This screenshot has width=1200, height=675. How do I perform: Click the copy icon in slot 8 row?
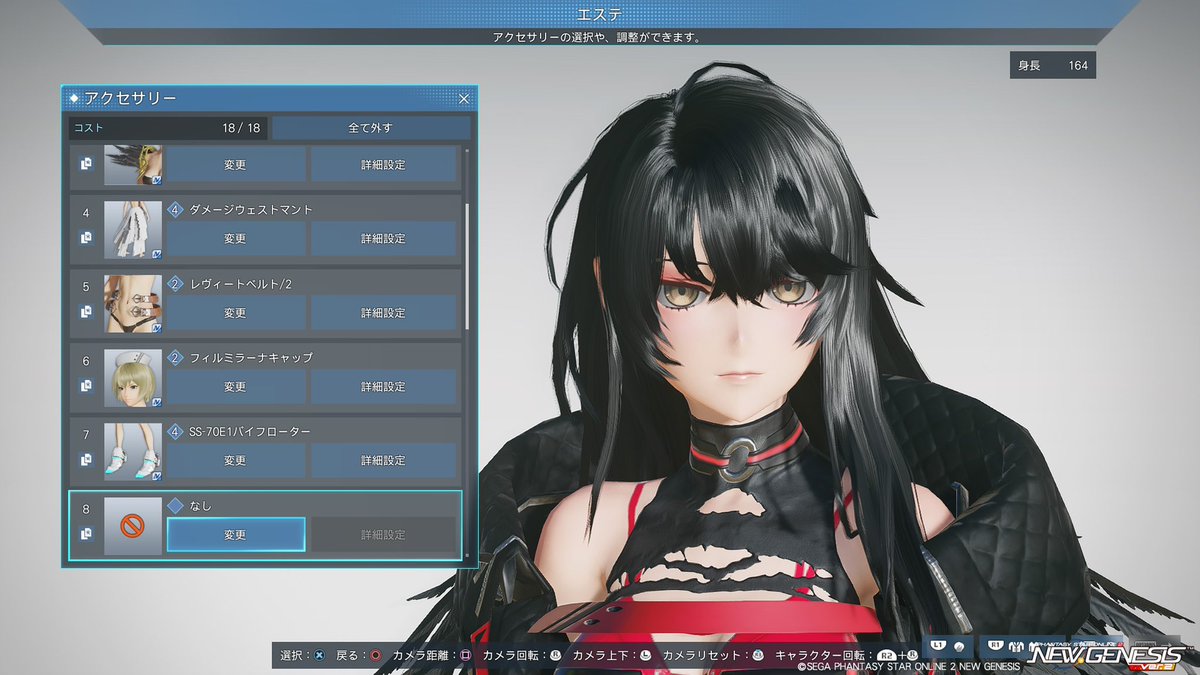tap(86, 534)
